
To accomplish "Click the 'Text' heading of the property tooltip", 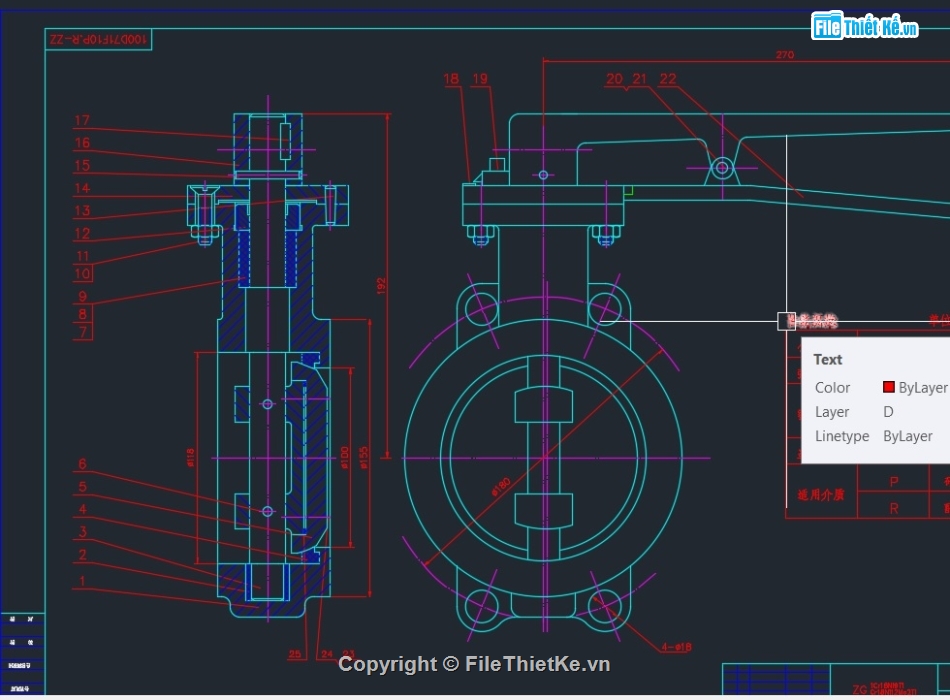I will click(828, 359).
